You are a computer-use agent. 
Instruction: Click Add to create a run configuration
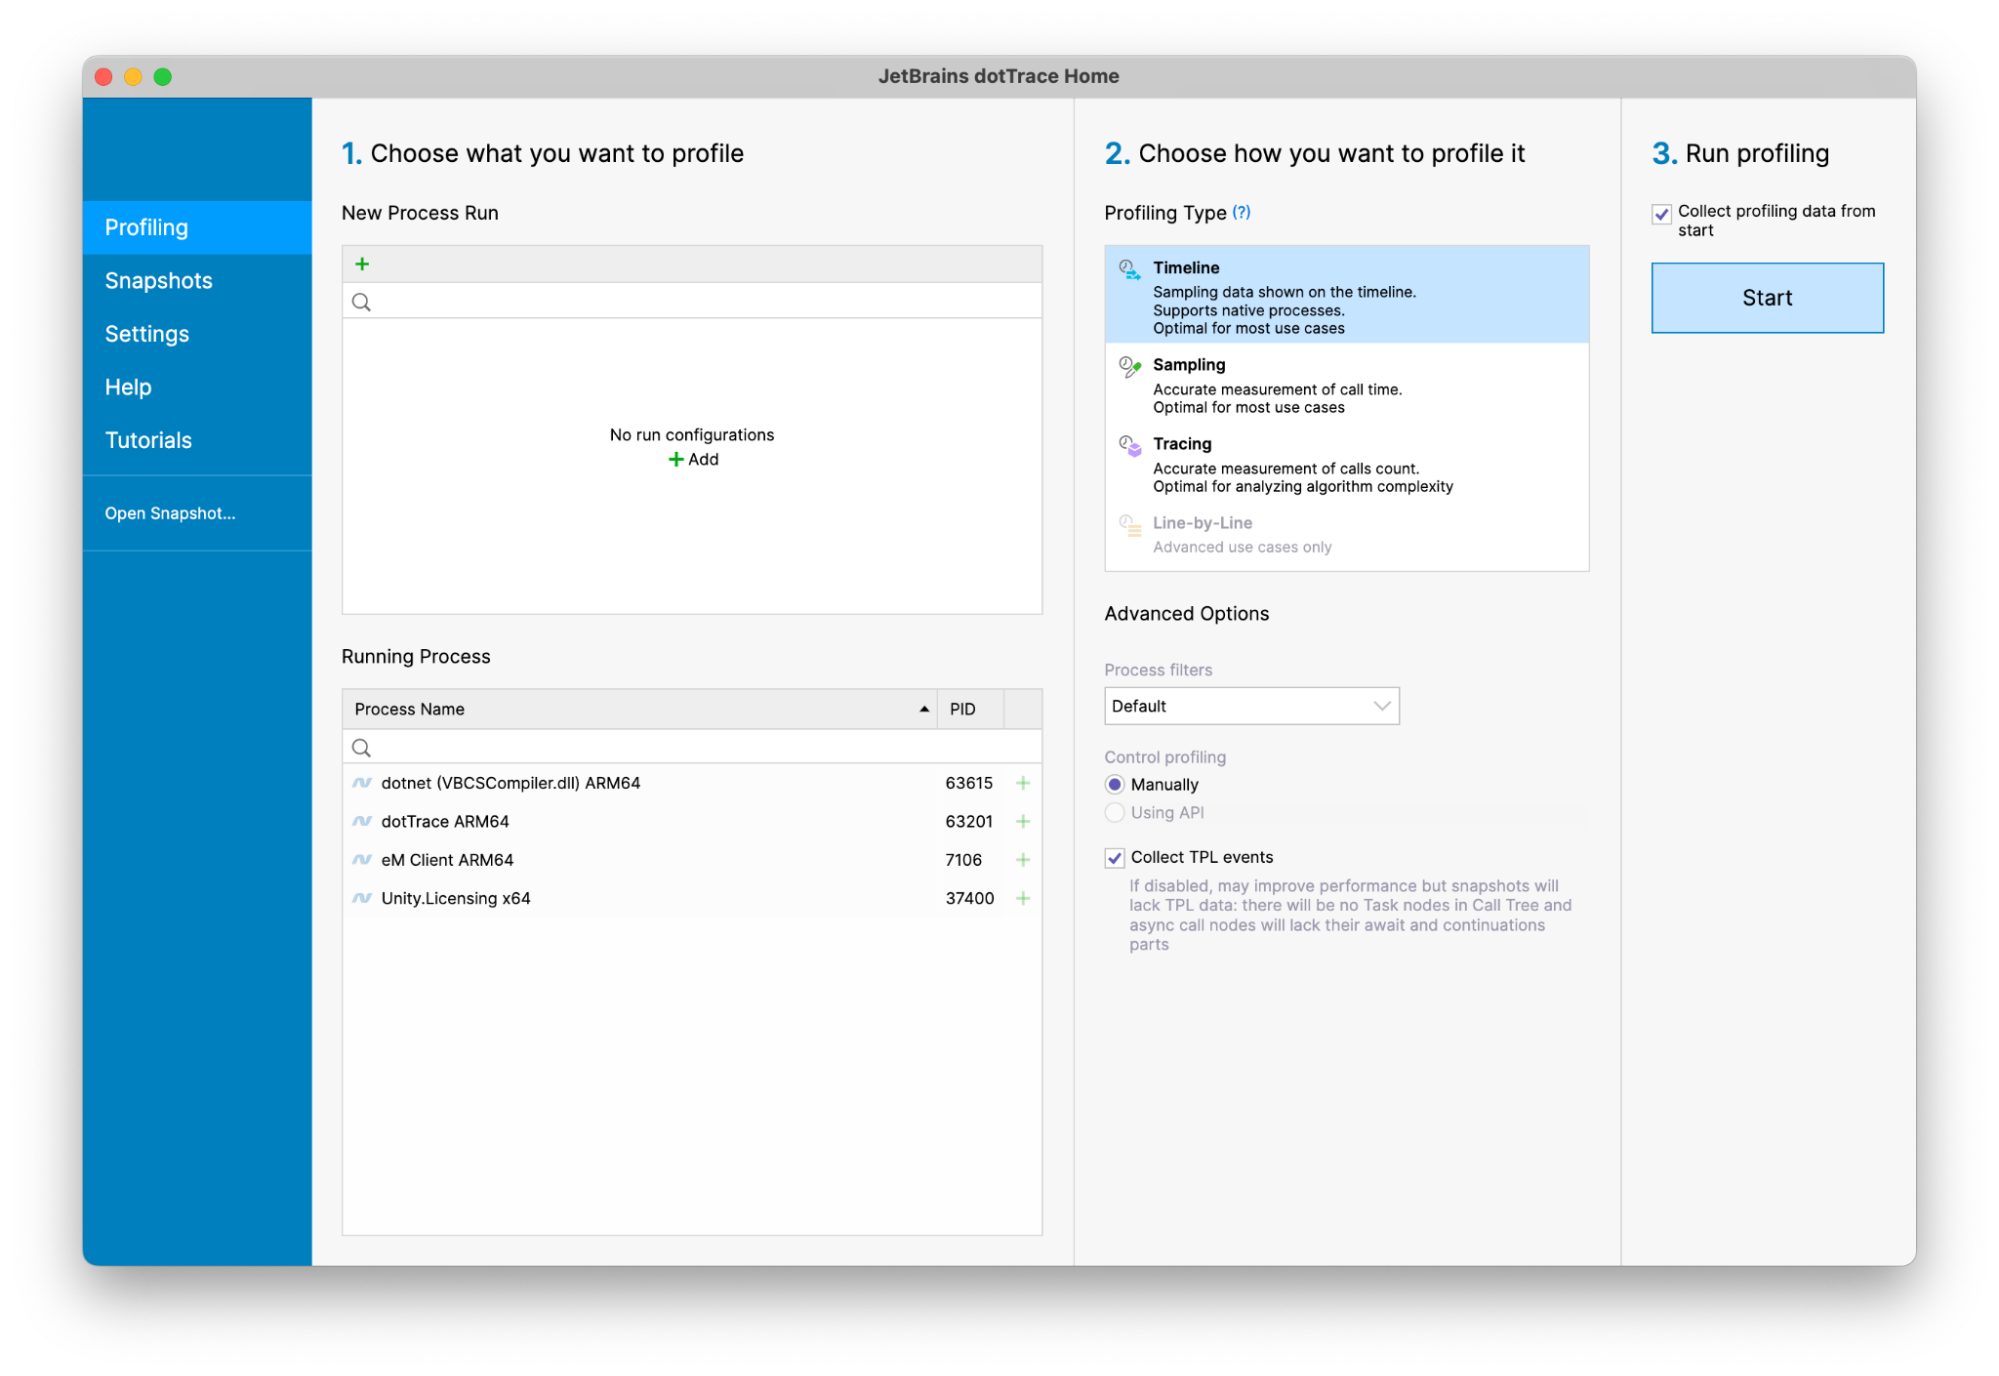pos(692,459)
